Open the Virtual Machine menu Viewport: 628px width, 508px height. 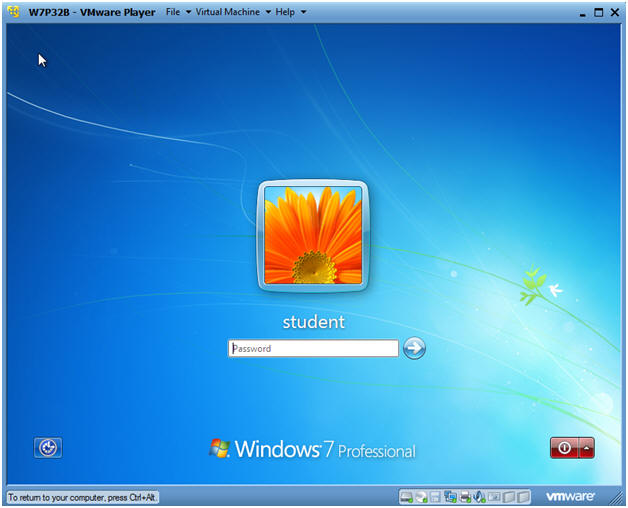[227, 12]
